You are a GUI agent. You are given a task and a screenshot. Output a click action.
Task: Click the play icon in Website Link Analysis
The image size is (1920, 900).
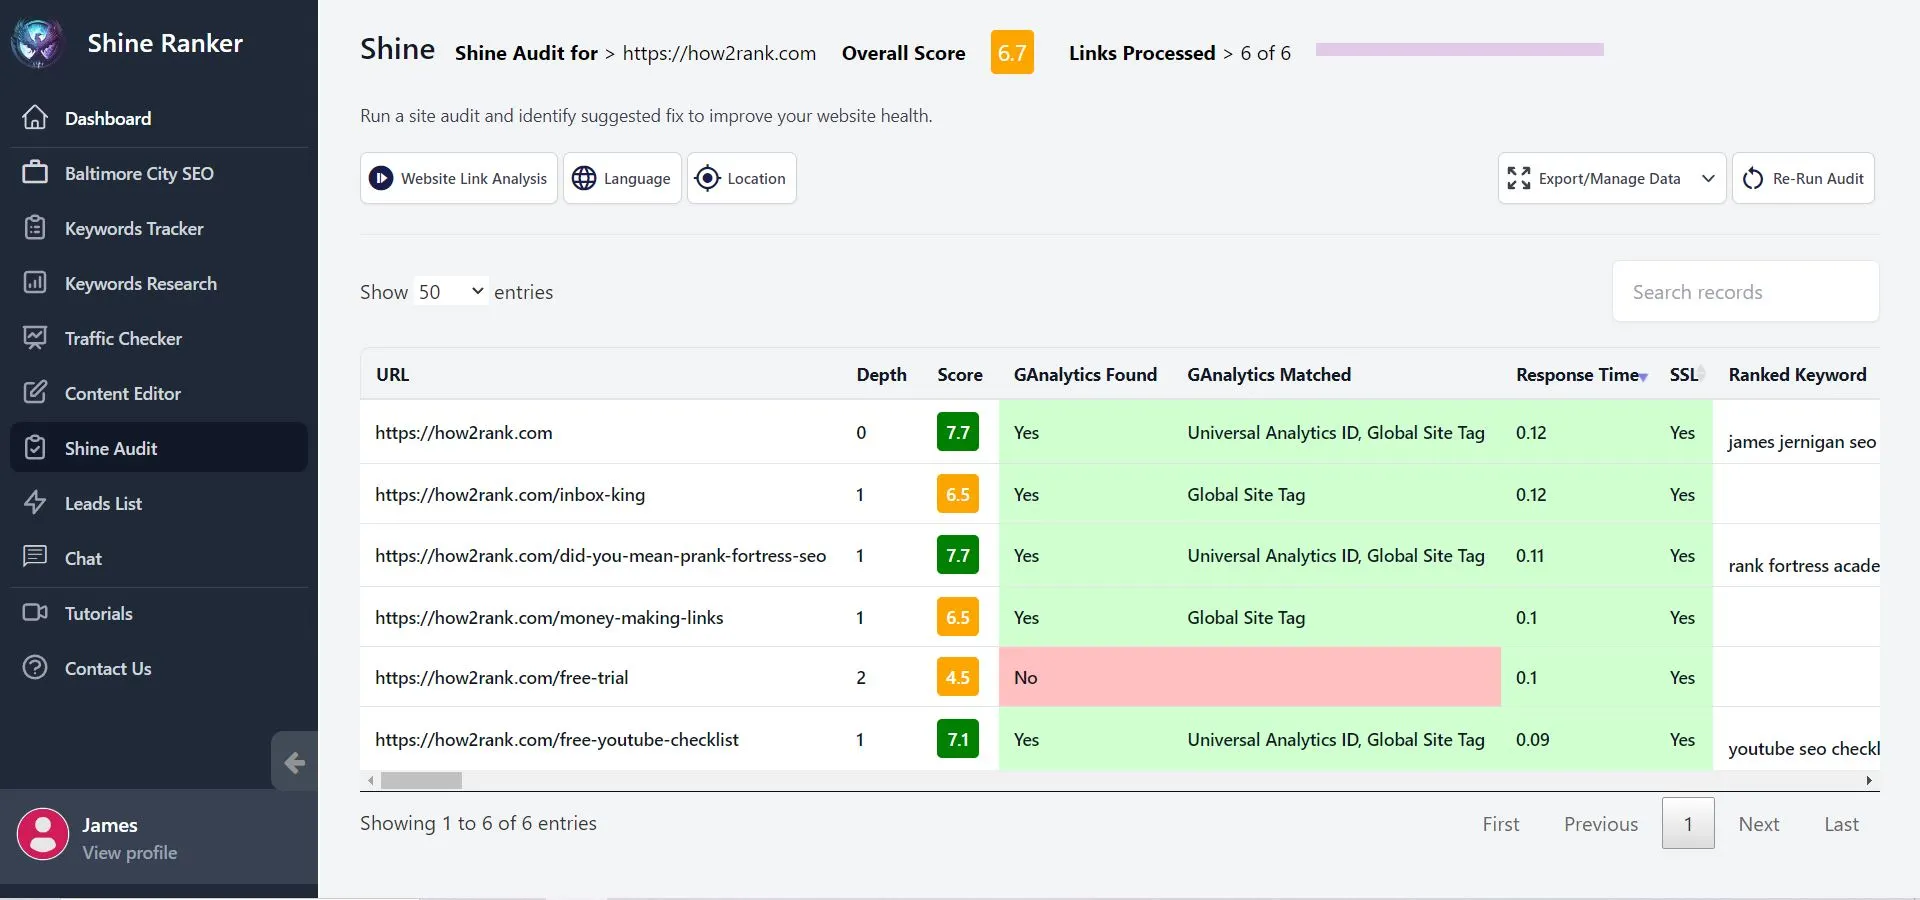(x=381, y=178)
